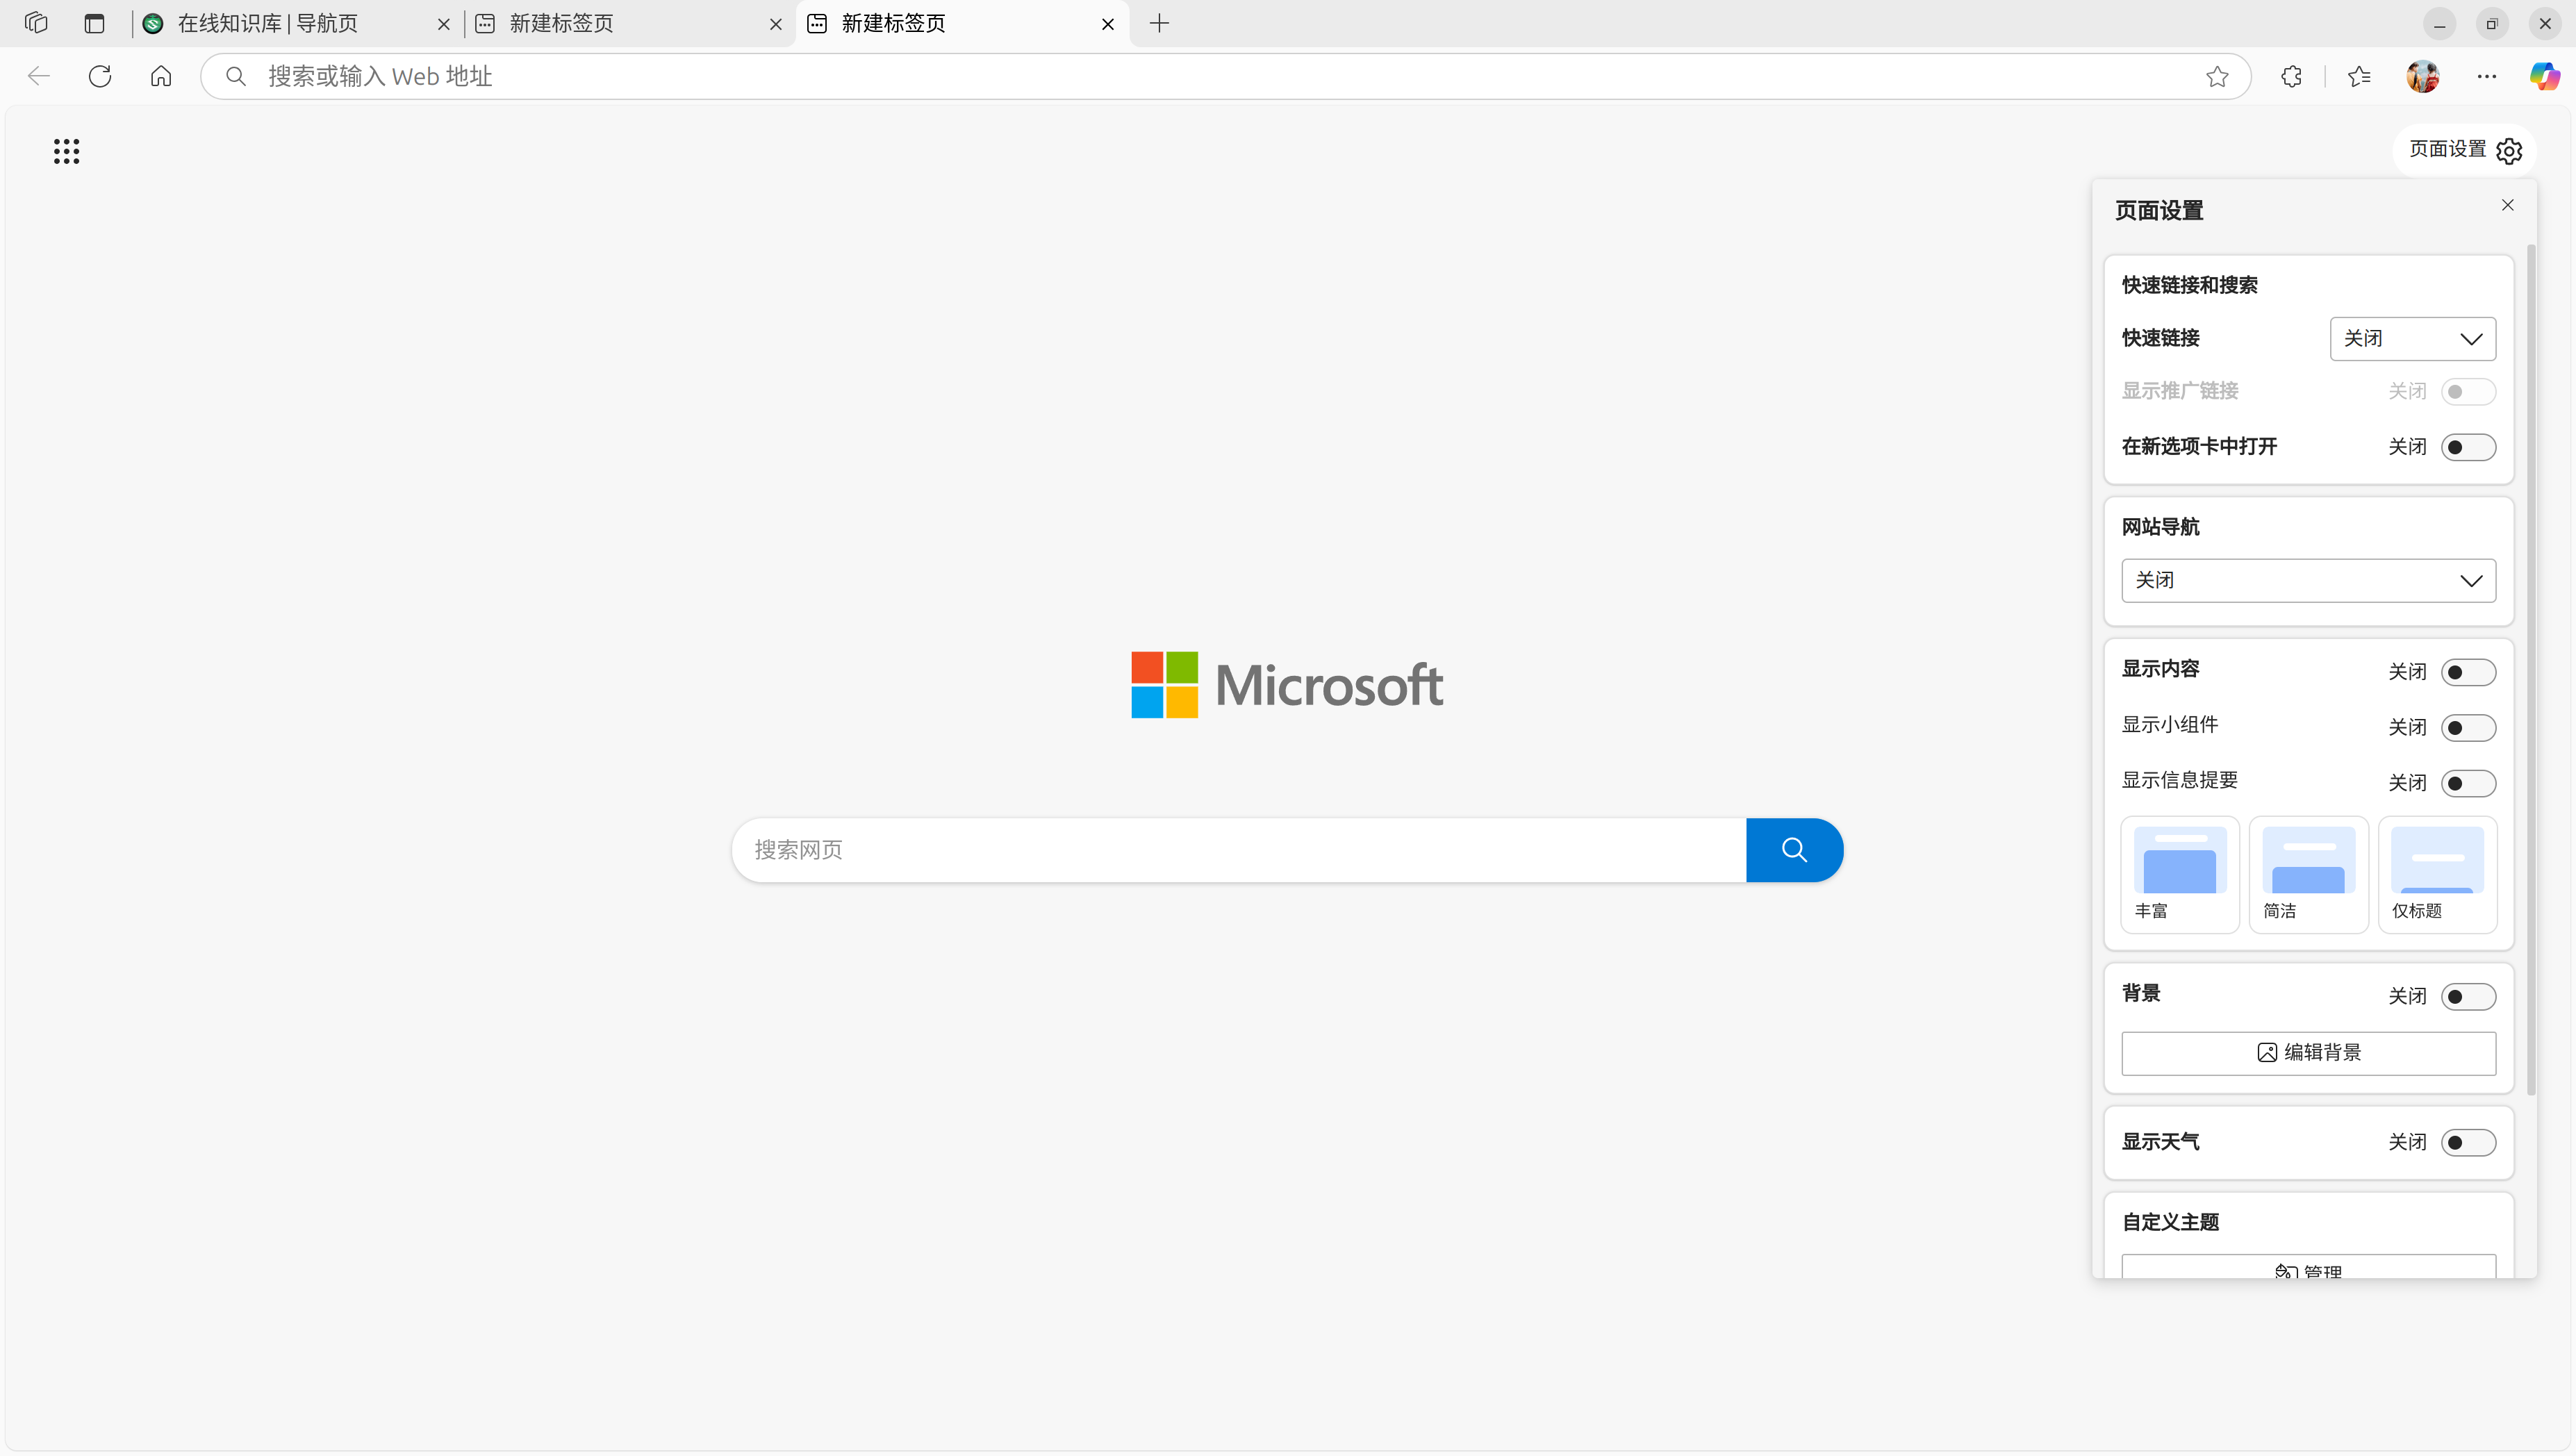Viewport: 2576px width, 1456px height.
Task: Open the apps grid launcher
Action: click(x=66, y=151)
